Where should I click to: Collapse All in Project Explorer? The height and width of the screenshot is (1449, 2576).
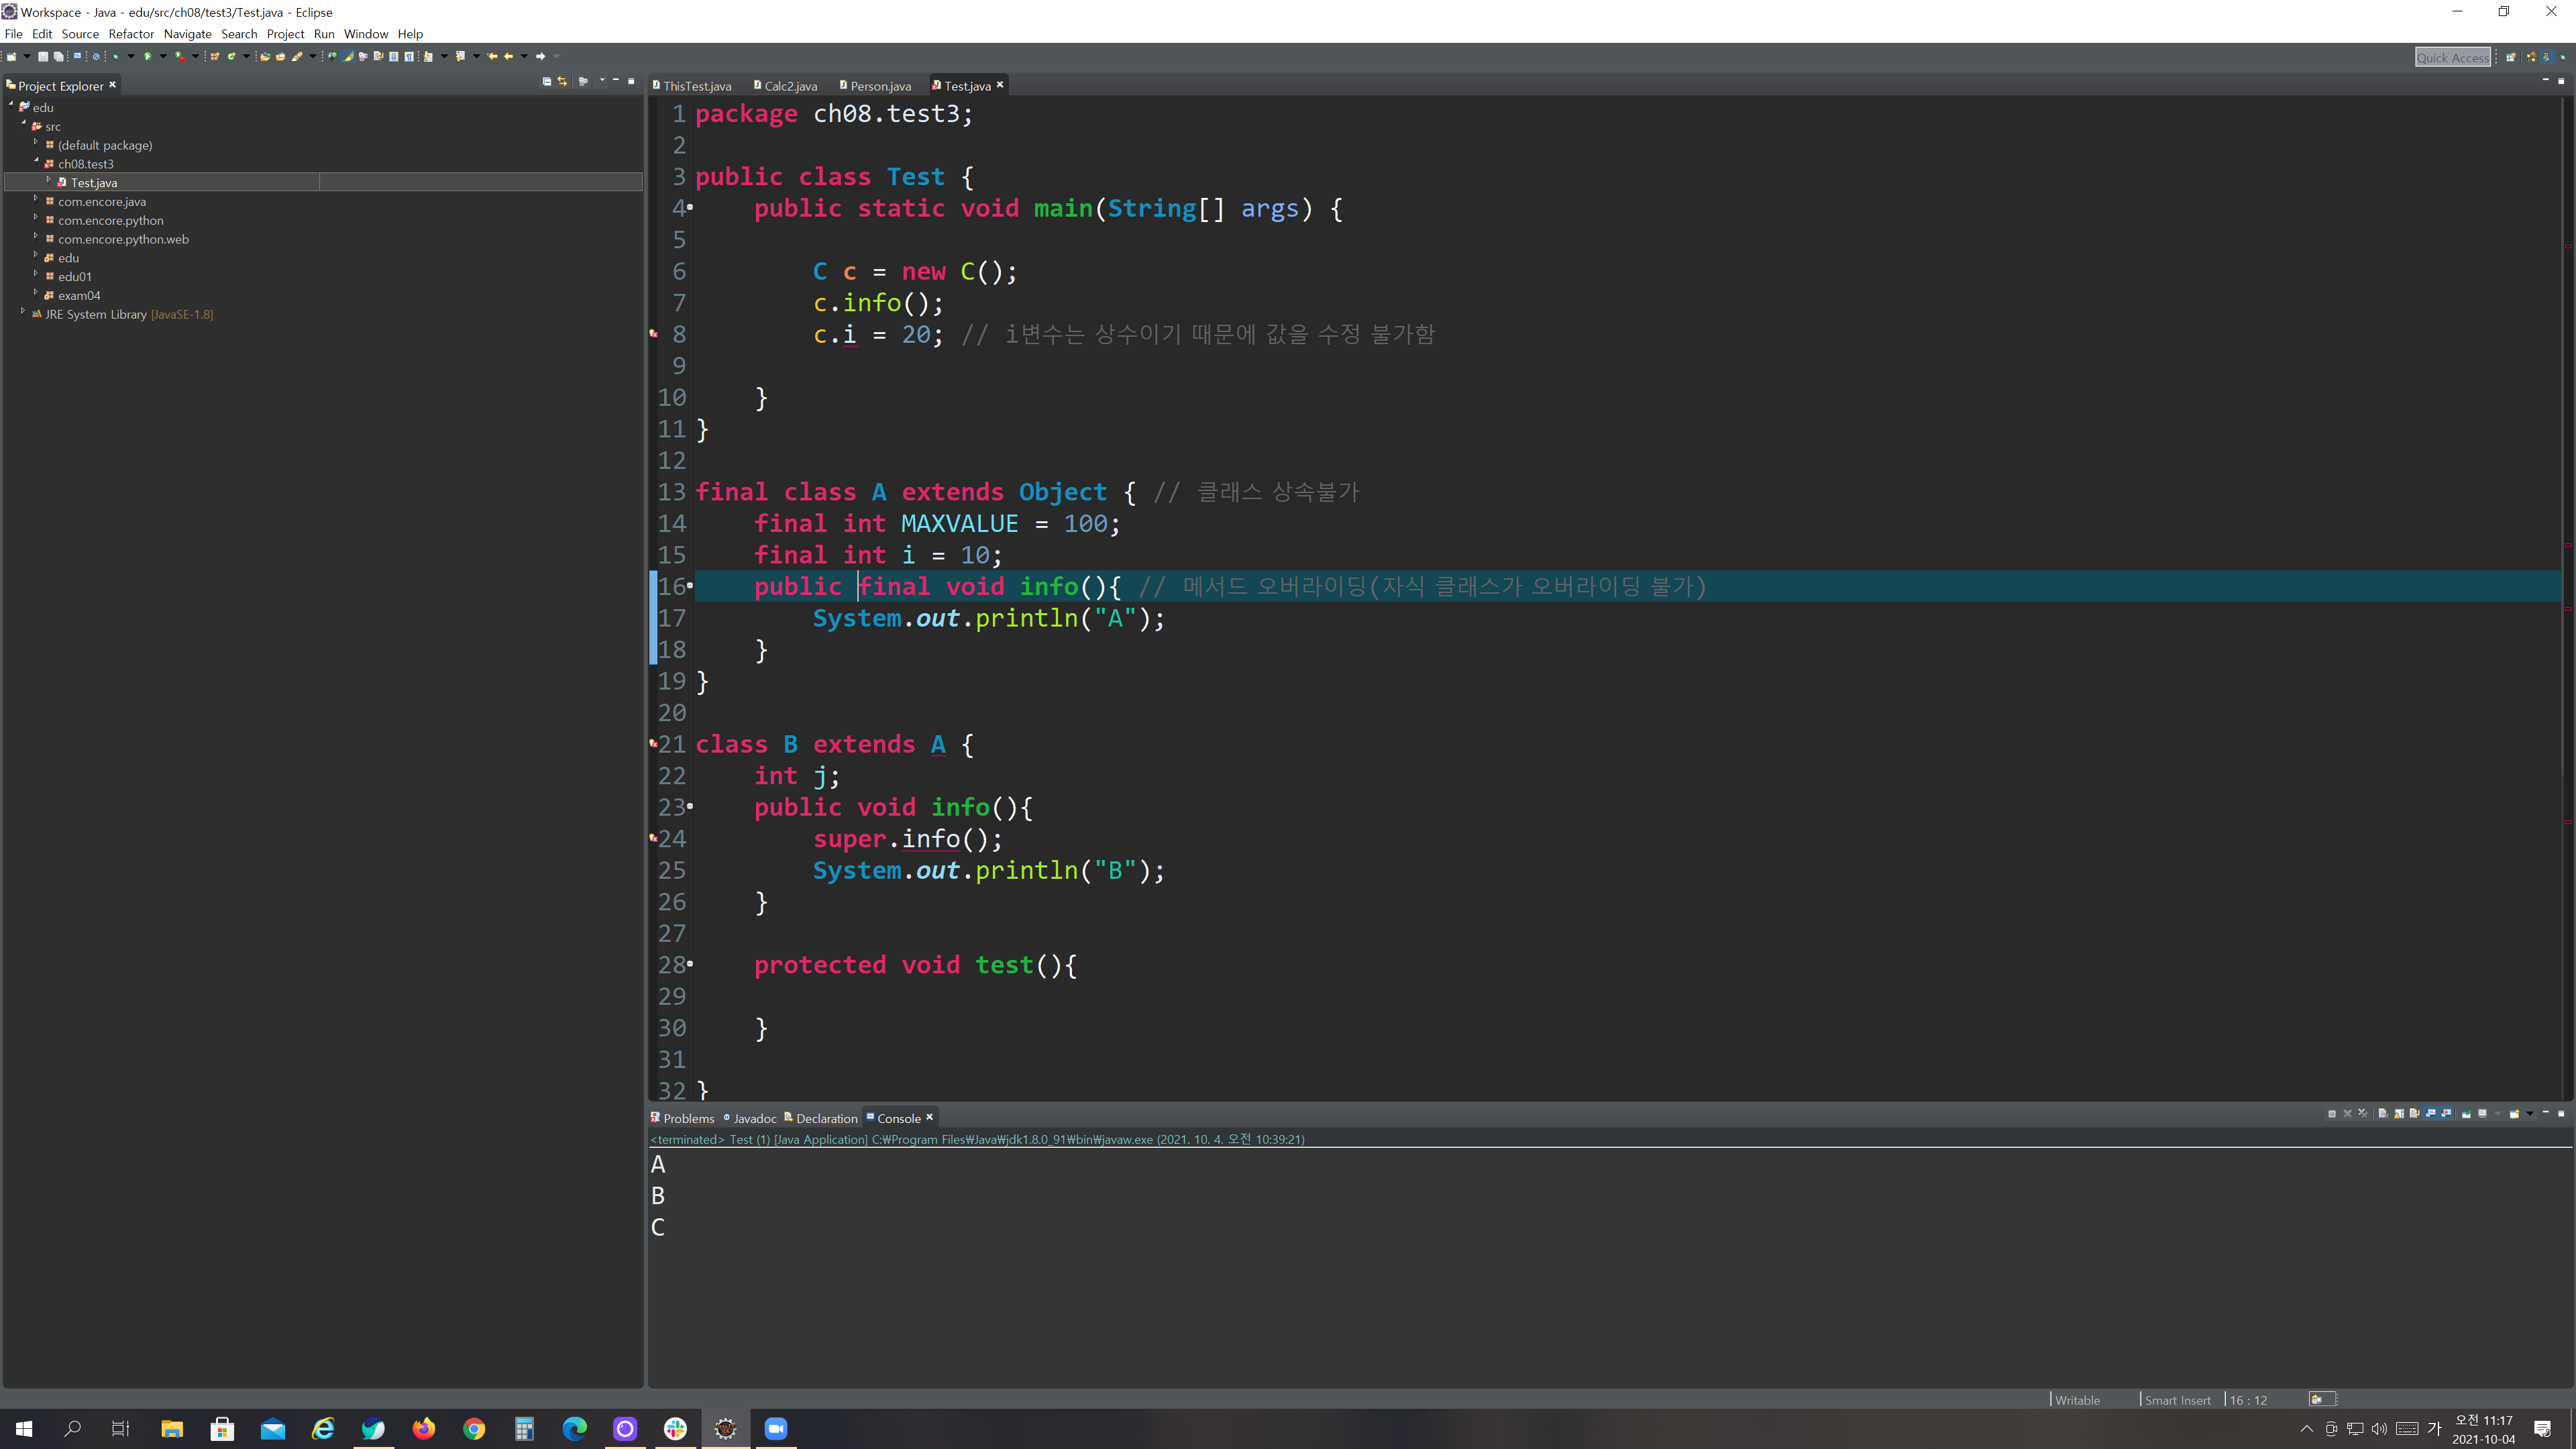[x=547, y=81]
